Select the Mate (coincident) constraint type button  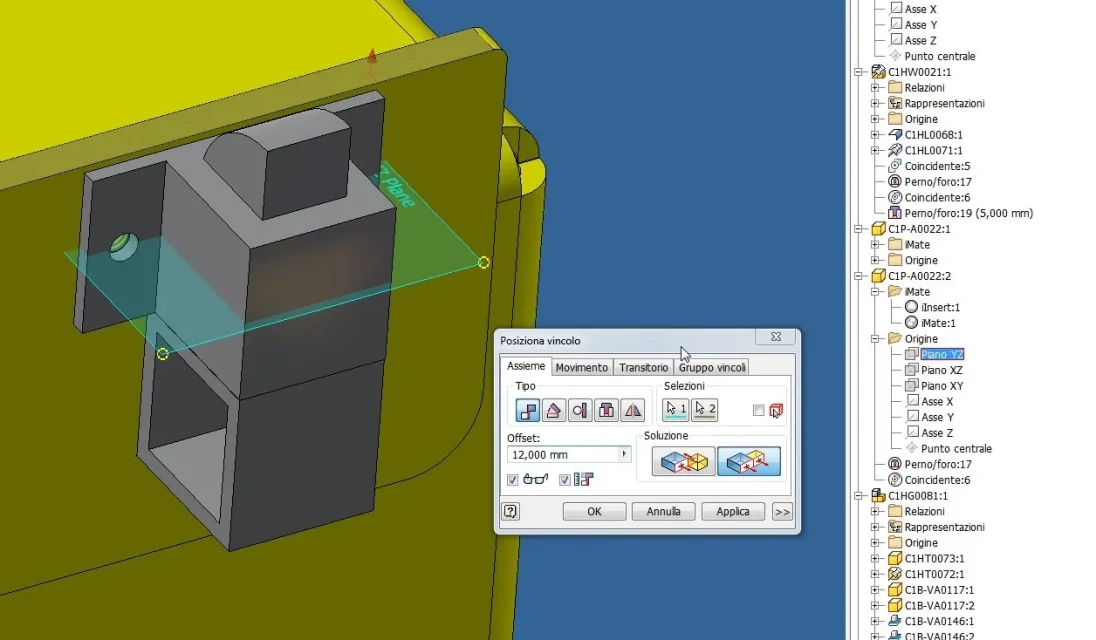tap(527, 410)
